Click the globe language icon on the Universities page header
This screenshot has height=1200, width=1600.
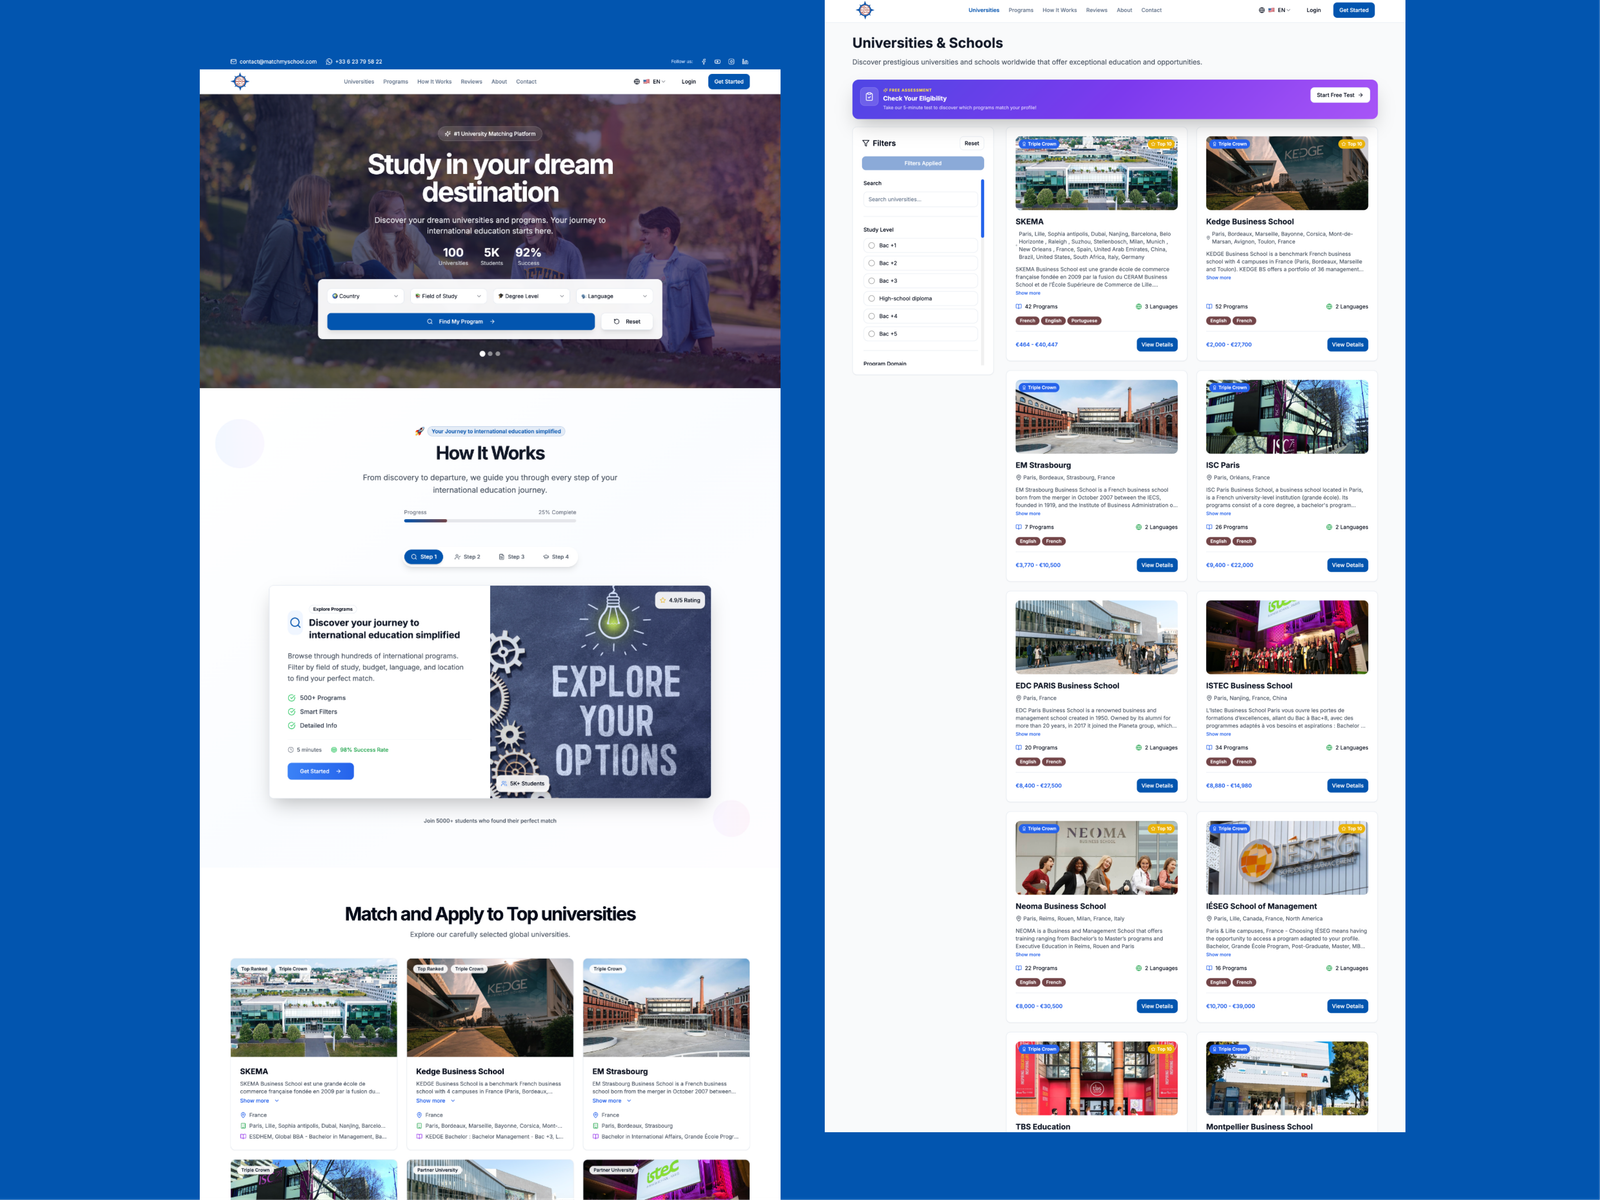(x=1262, y=10)
